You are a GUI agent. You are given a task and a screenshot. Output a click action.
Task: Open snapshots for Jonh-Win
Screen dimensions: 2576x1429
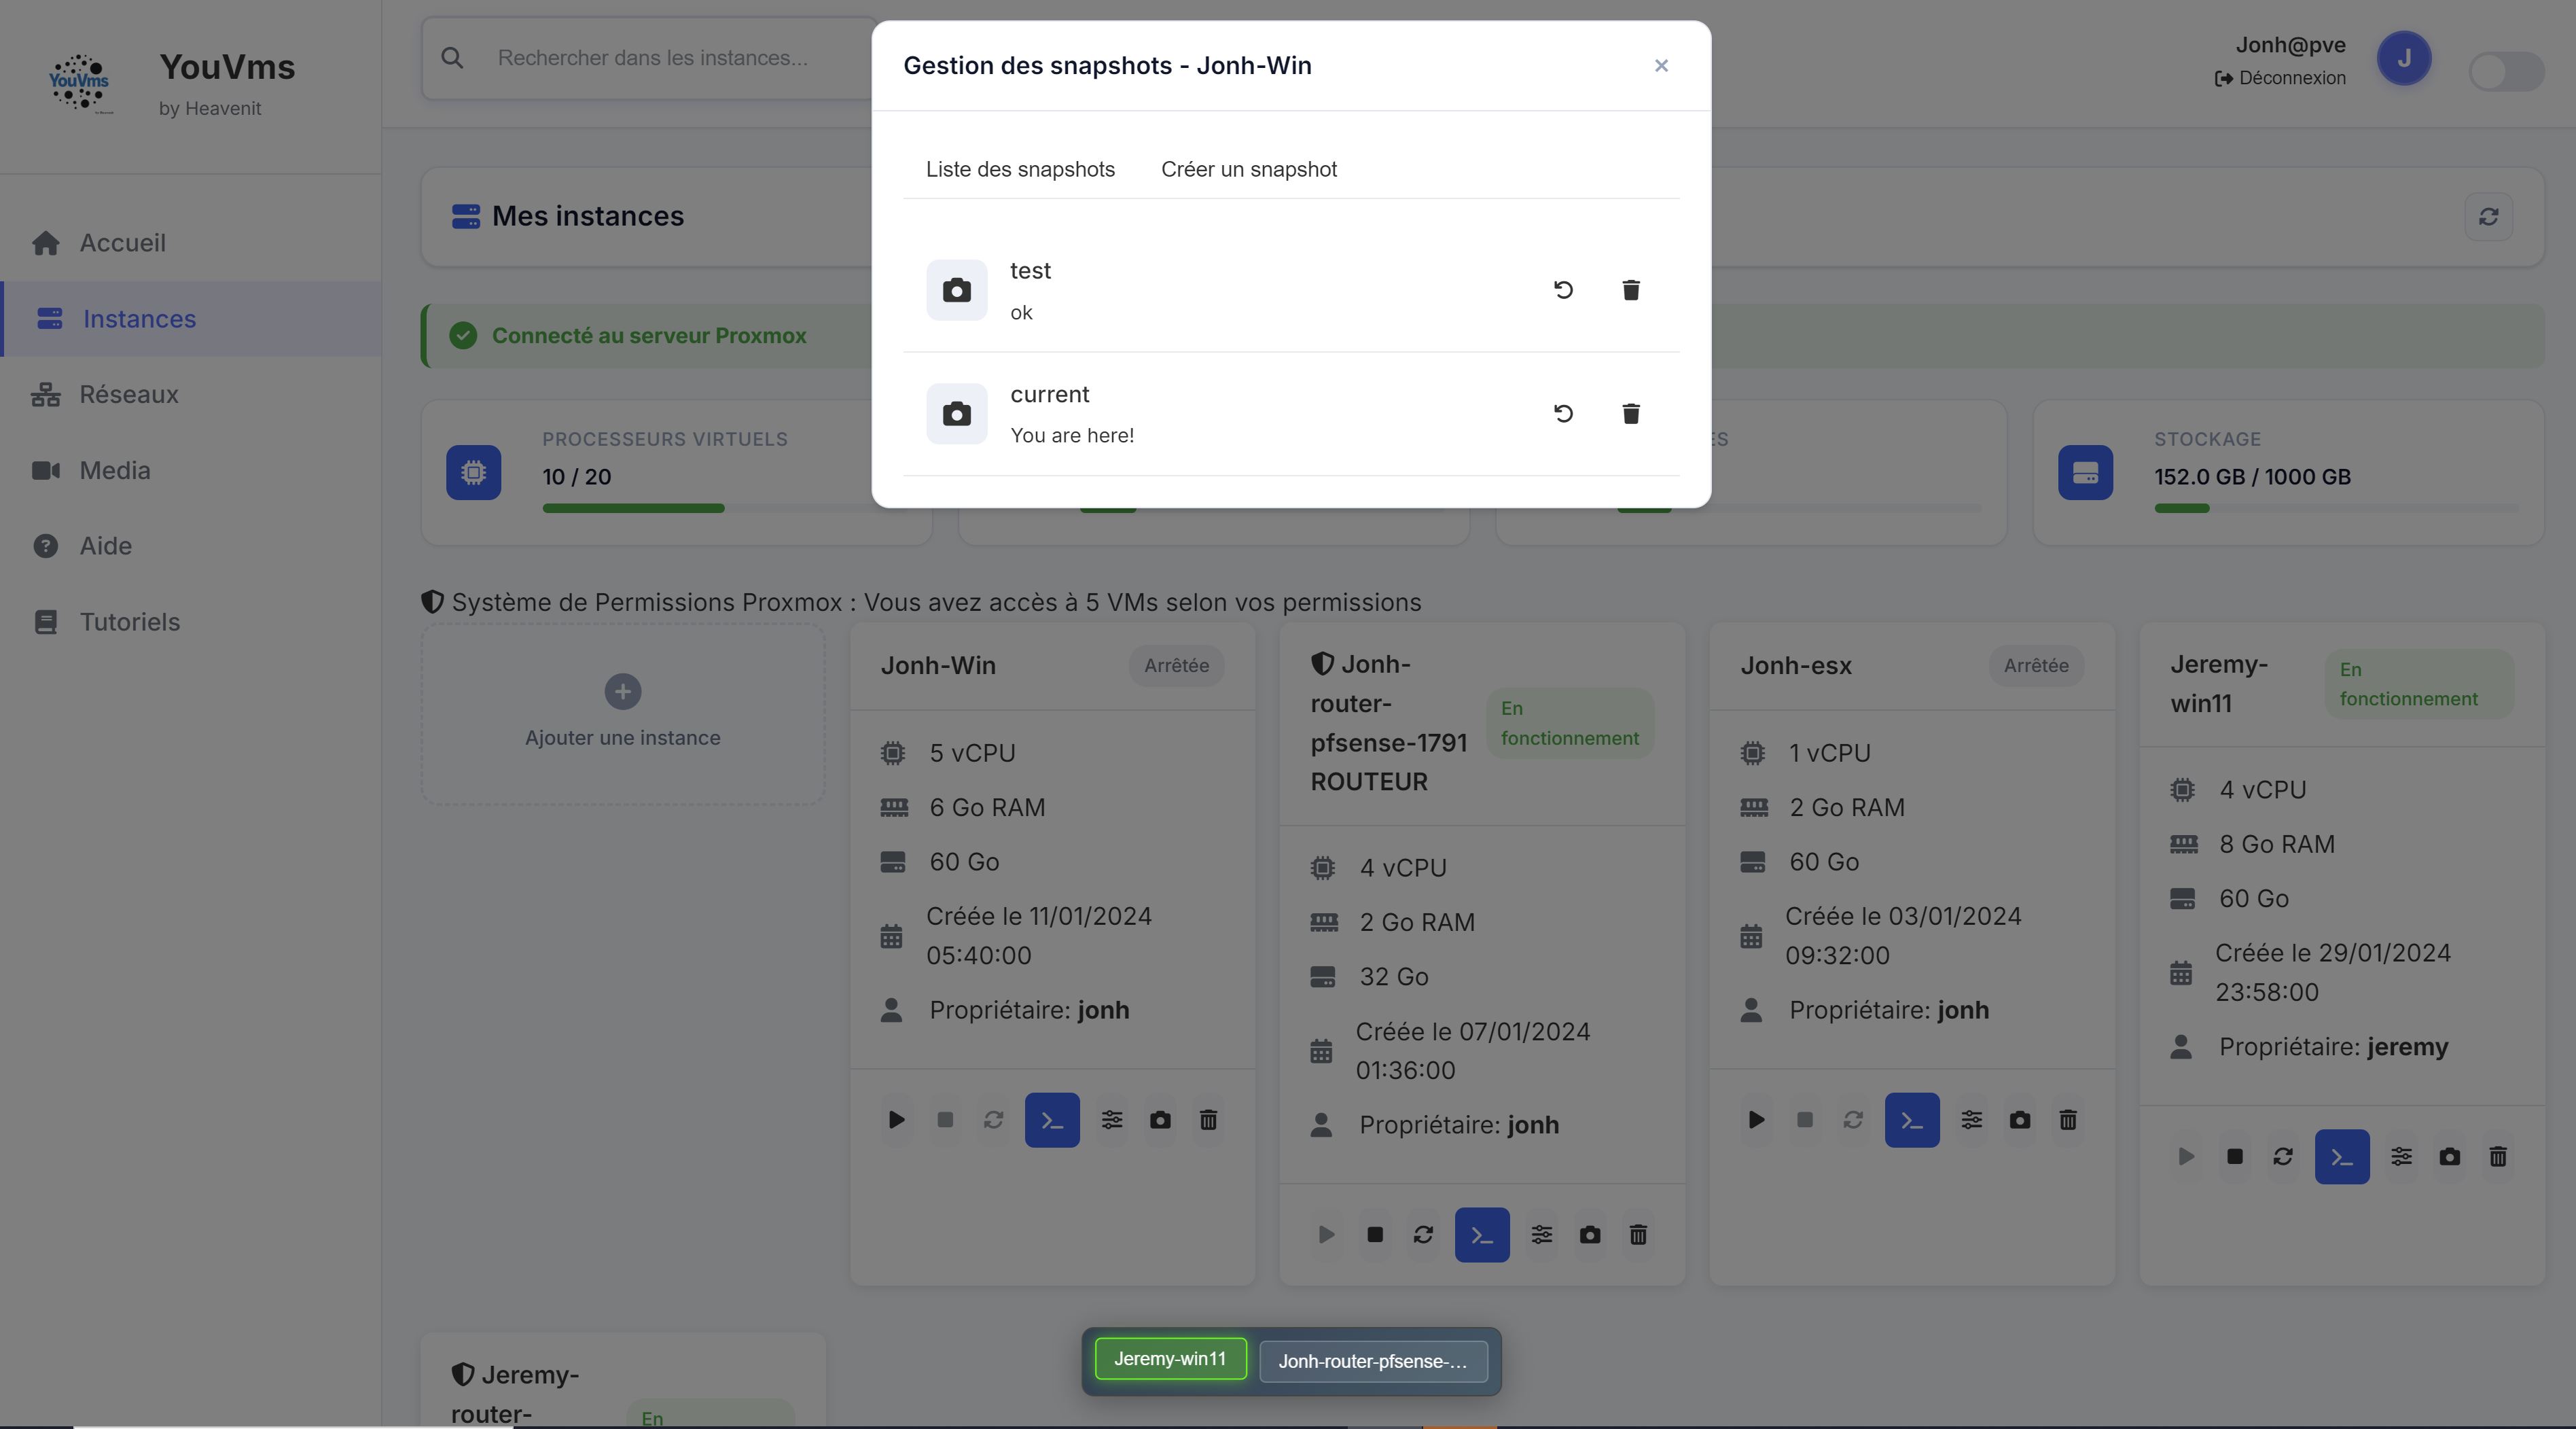(x=1160, y=1120)
